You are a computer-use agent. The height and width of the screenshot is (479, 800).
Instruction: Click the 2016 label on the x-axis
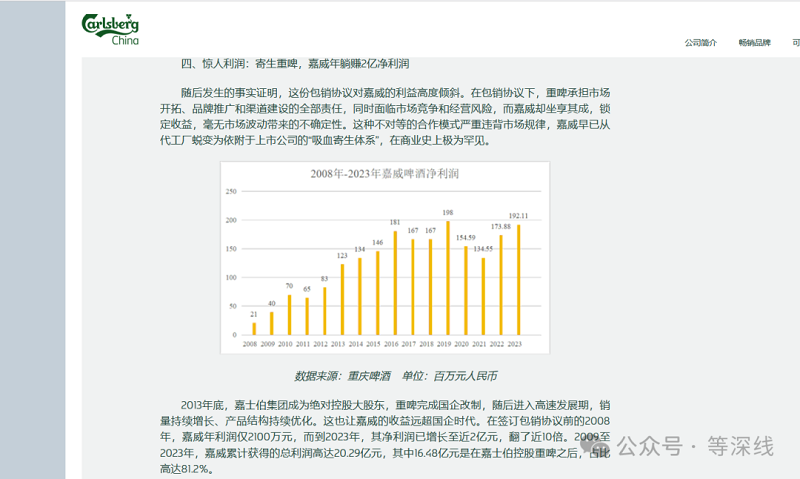point(391,344)
